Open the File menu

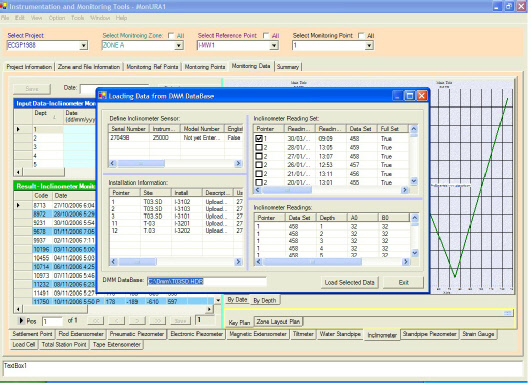click(5, 18)
